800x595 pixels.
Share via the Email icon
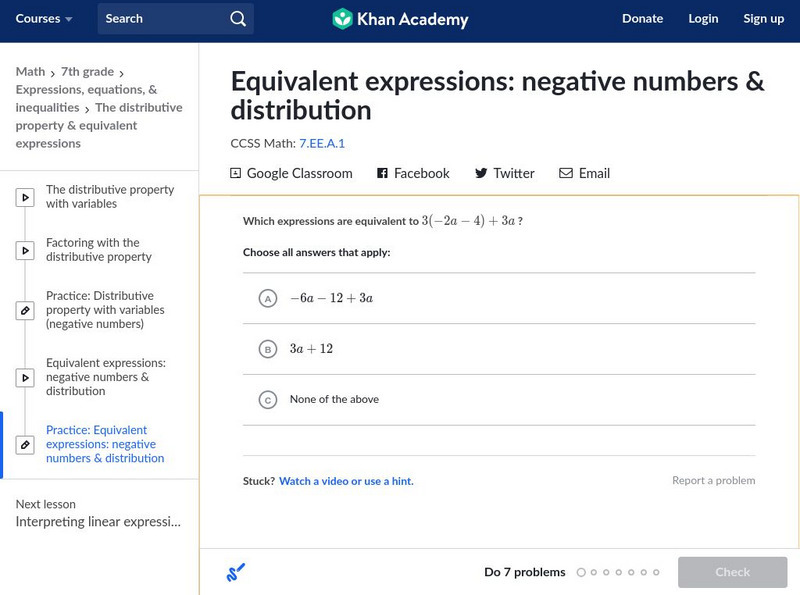pyautogui.click(x=567, y=173)
